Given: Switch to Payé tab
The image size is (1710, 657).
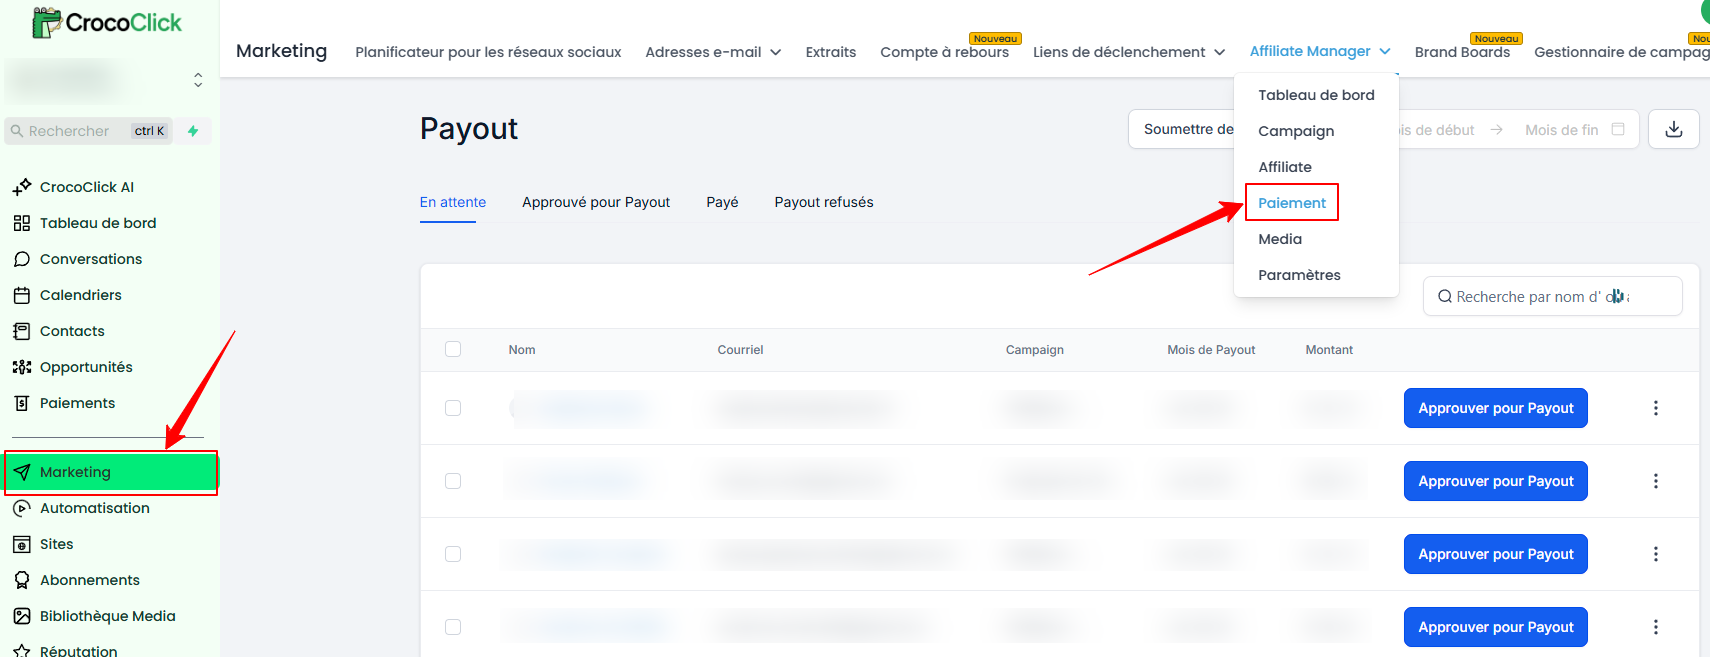Looking at the screenshot, I should (x=722, y=202).
